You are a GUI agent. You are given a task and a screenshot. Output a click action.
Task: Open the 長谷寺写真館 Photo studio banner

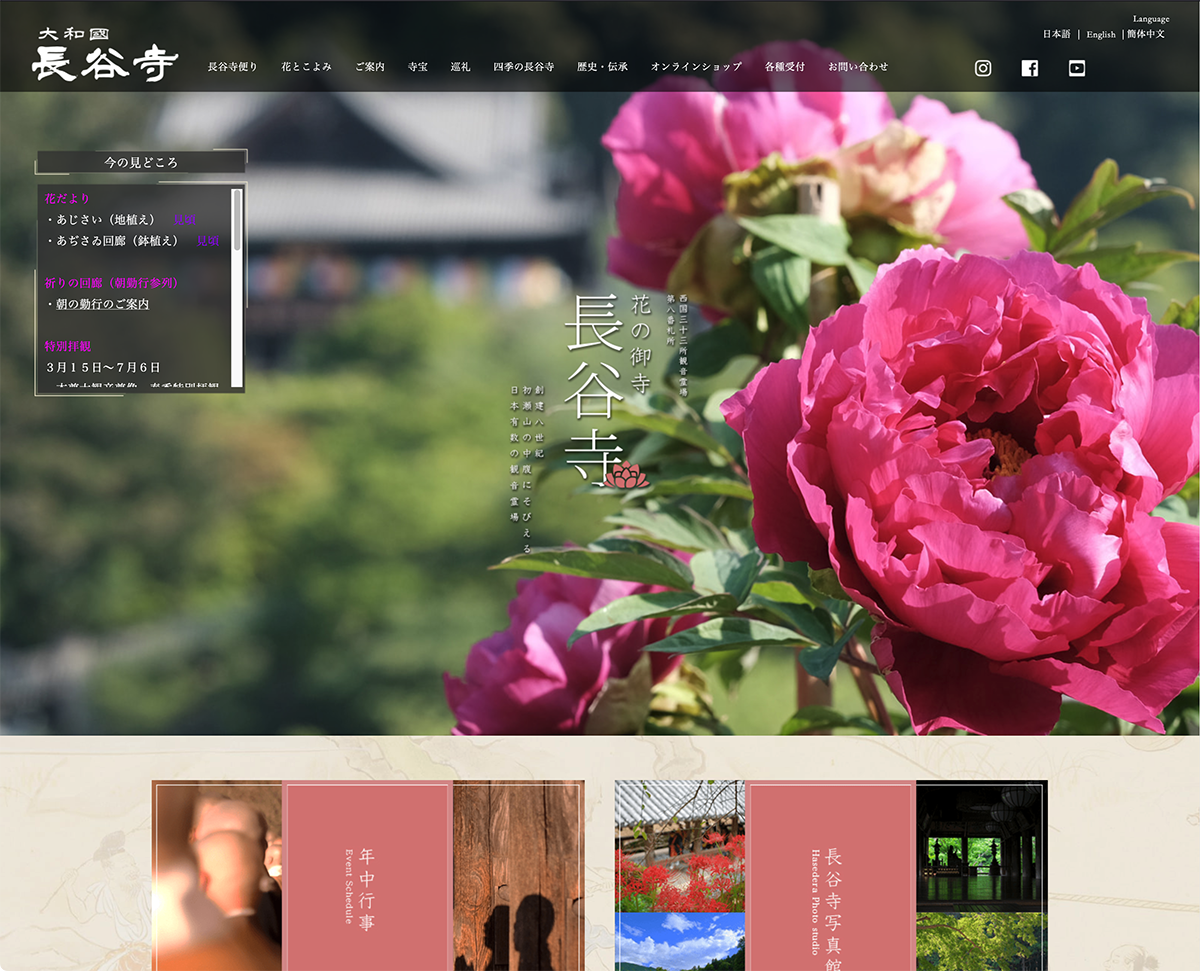coord(831,876)
